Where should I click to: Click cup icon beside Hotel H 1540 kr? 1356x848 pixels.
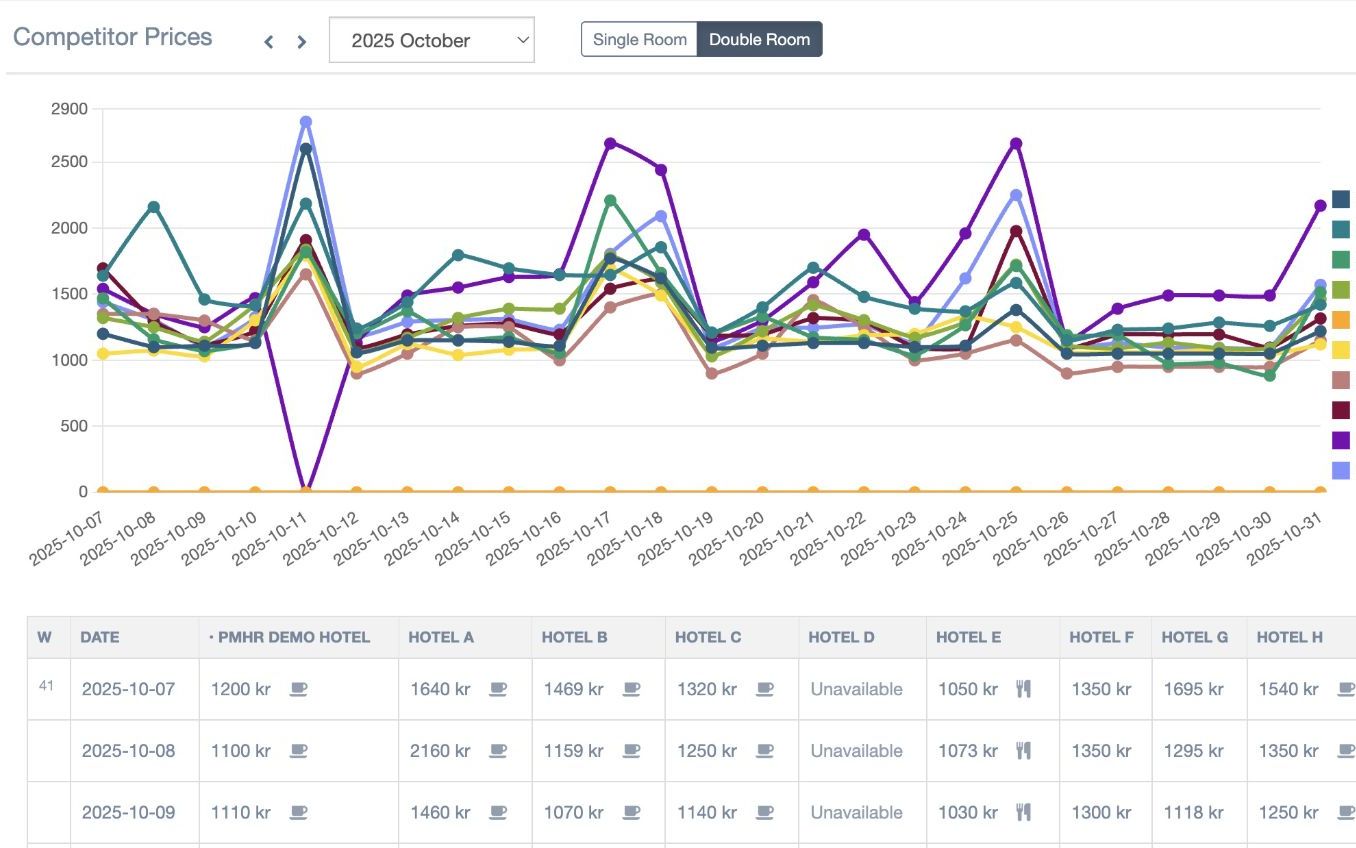[x=1347, y=689]
